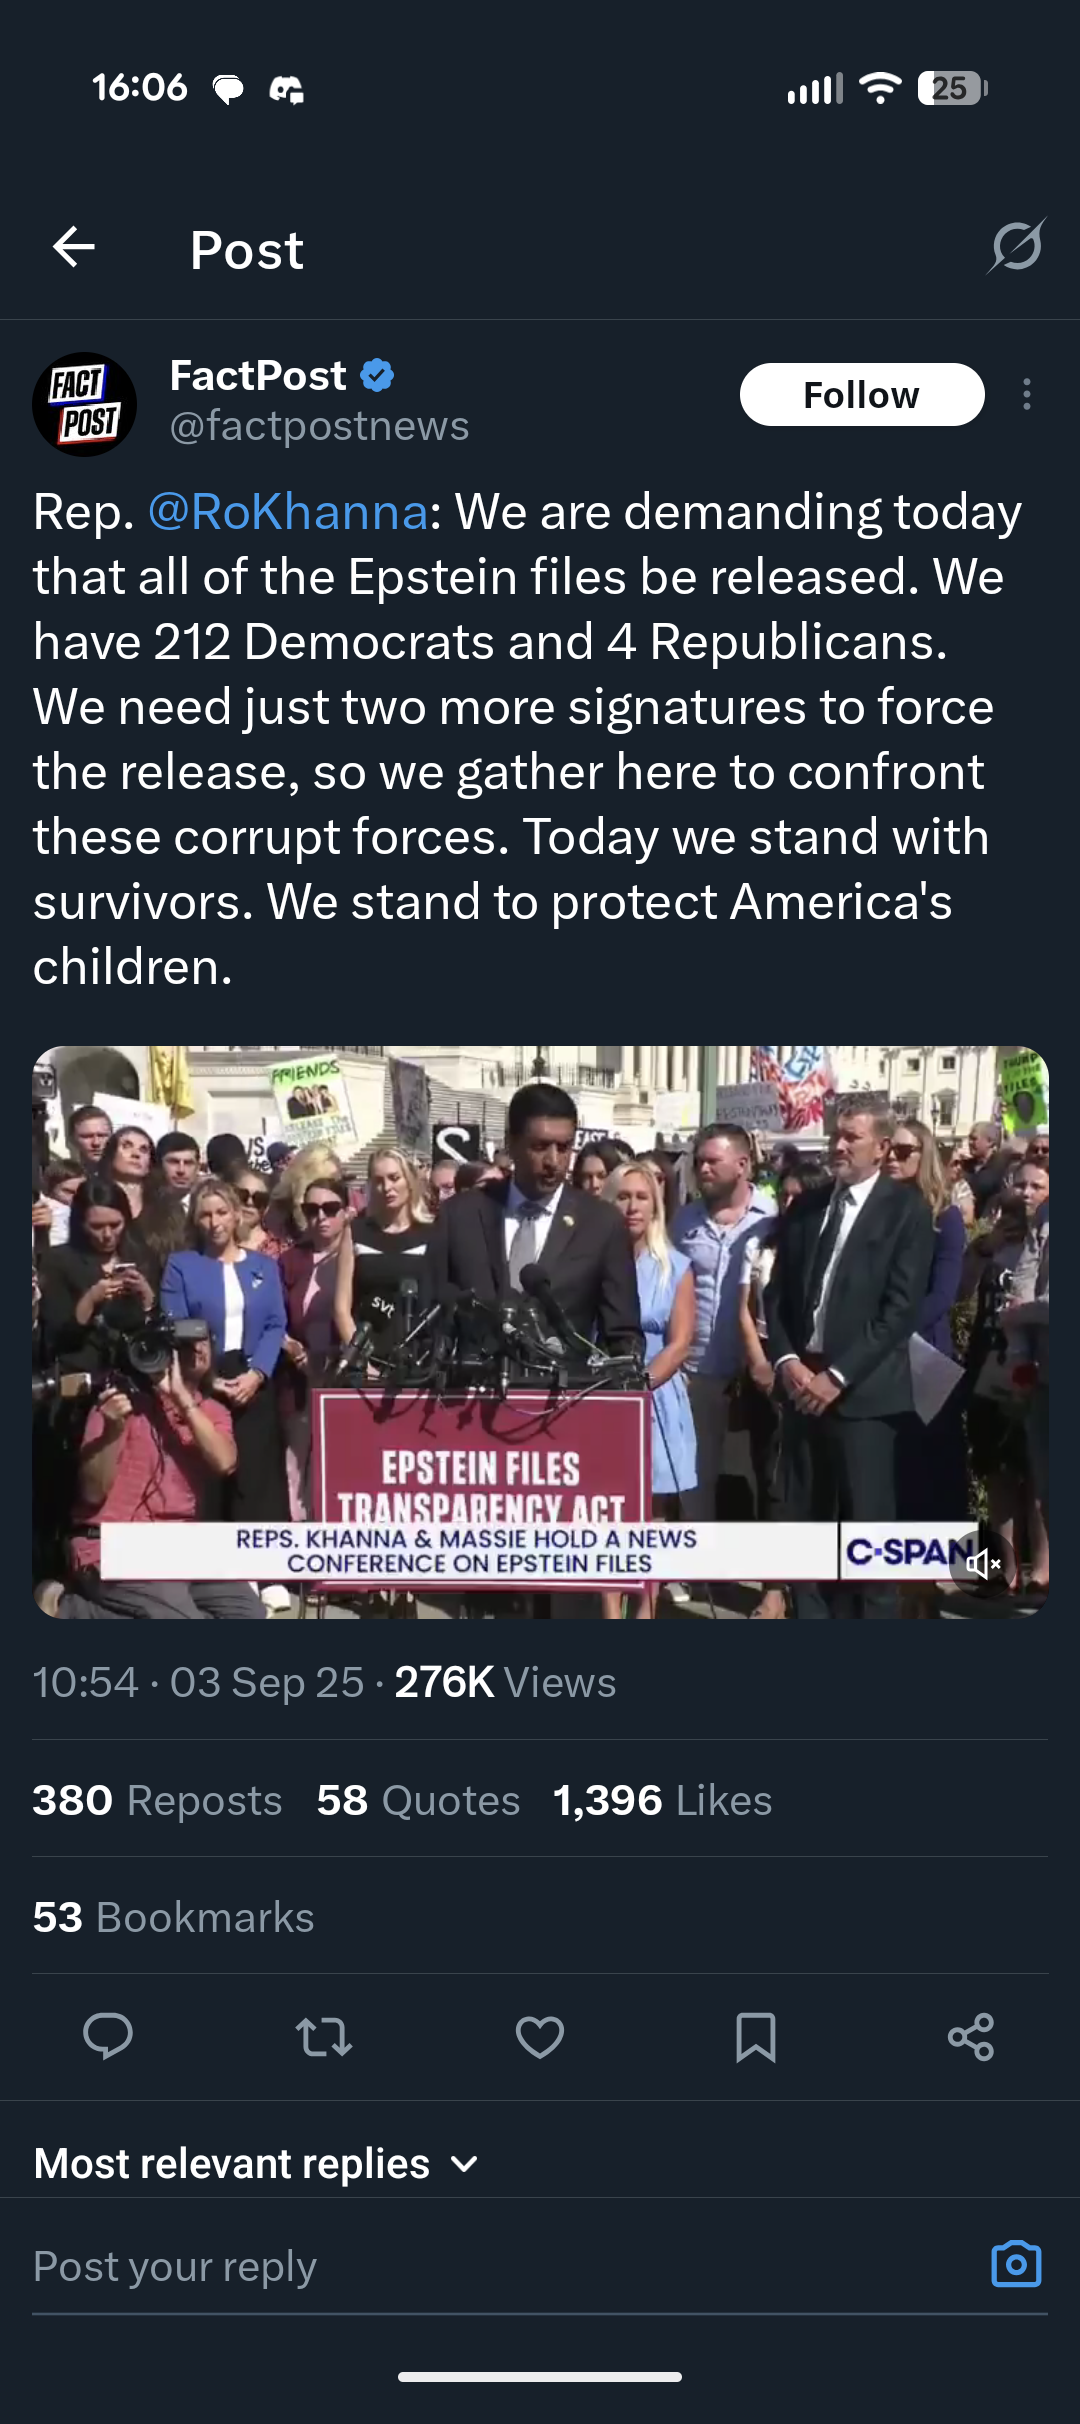1080x2424 pixels.
Task: Bookmark the post with bookmark icon
Action: (756, 2036)
